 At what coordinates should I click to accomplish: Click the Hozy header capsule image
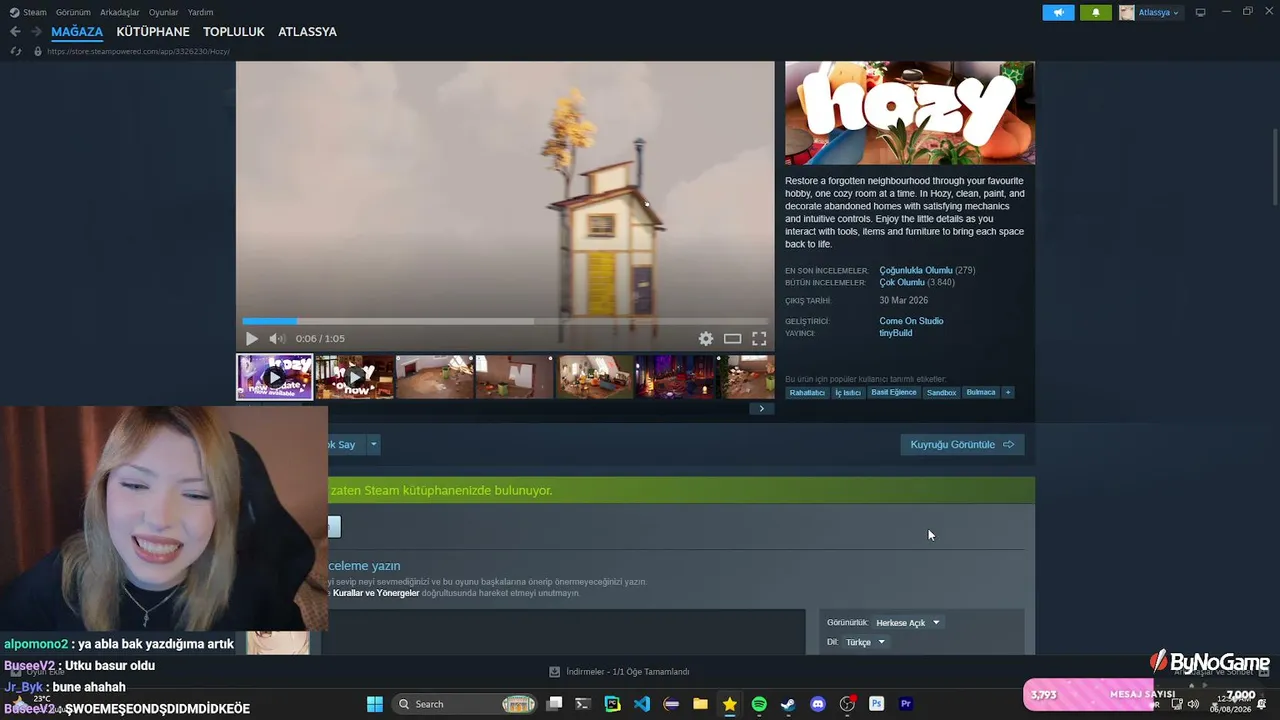pyautogui.click(x=910, y=113)
